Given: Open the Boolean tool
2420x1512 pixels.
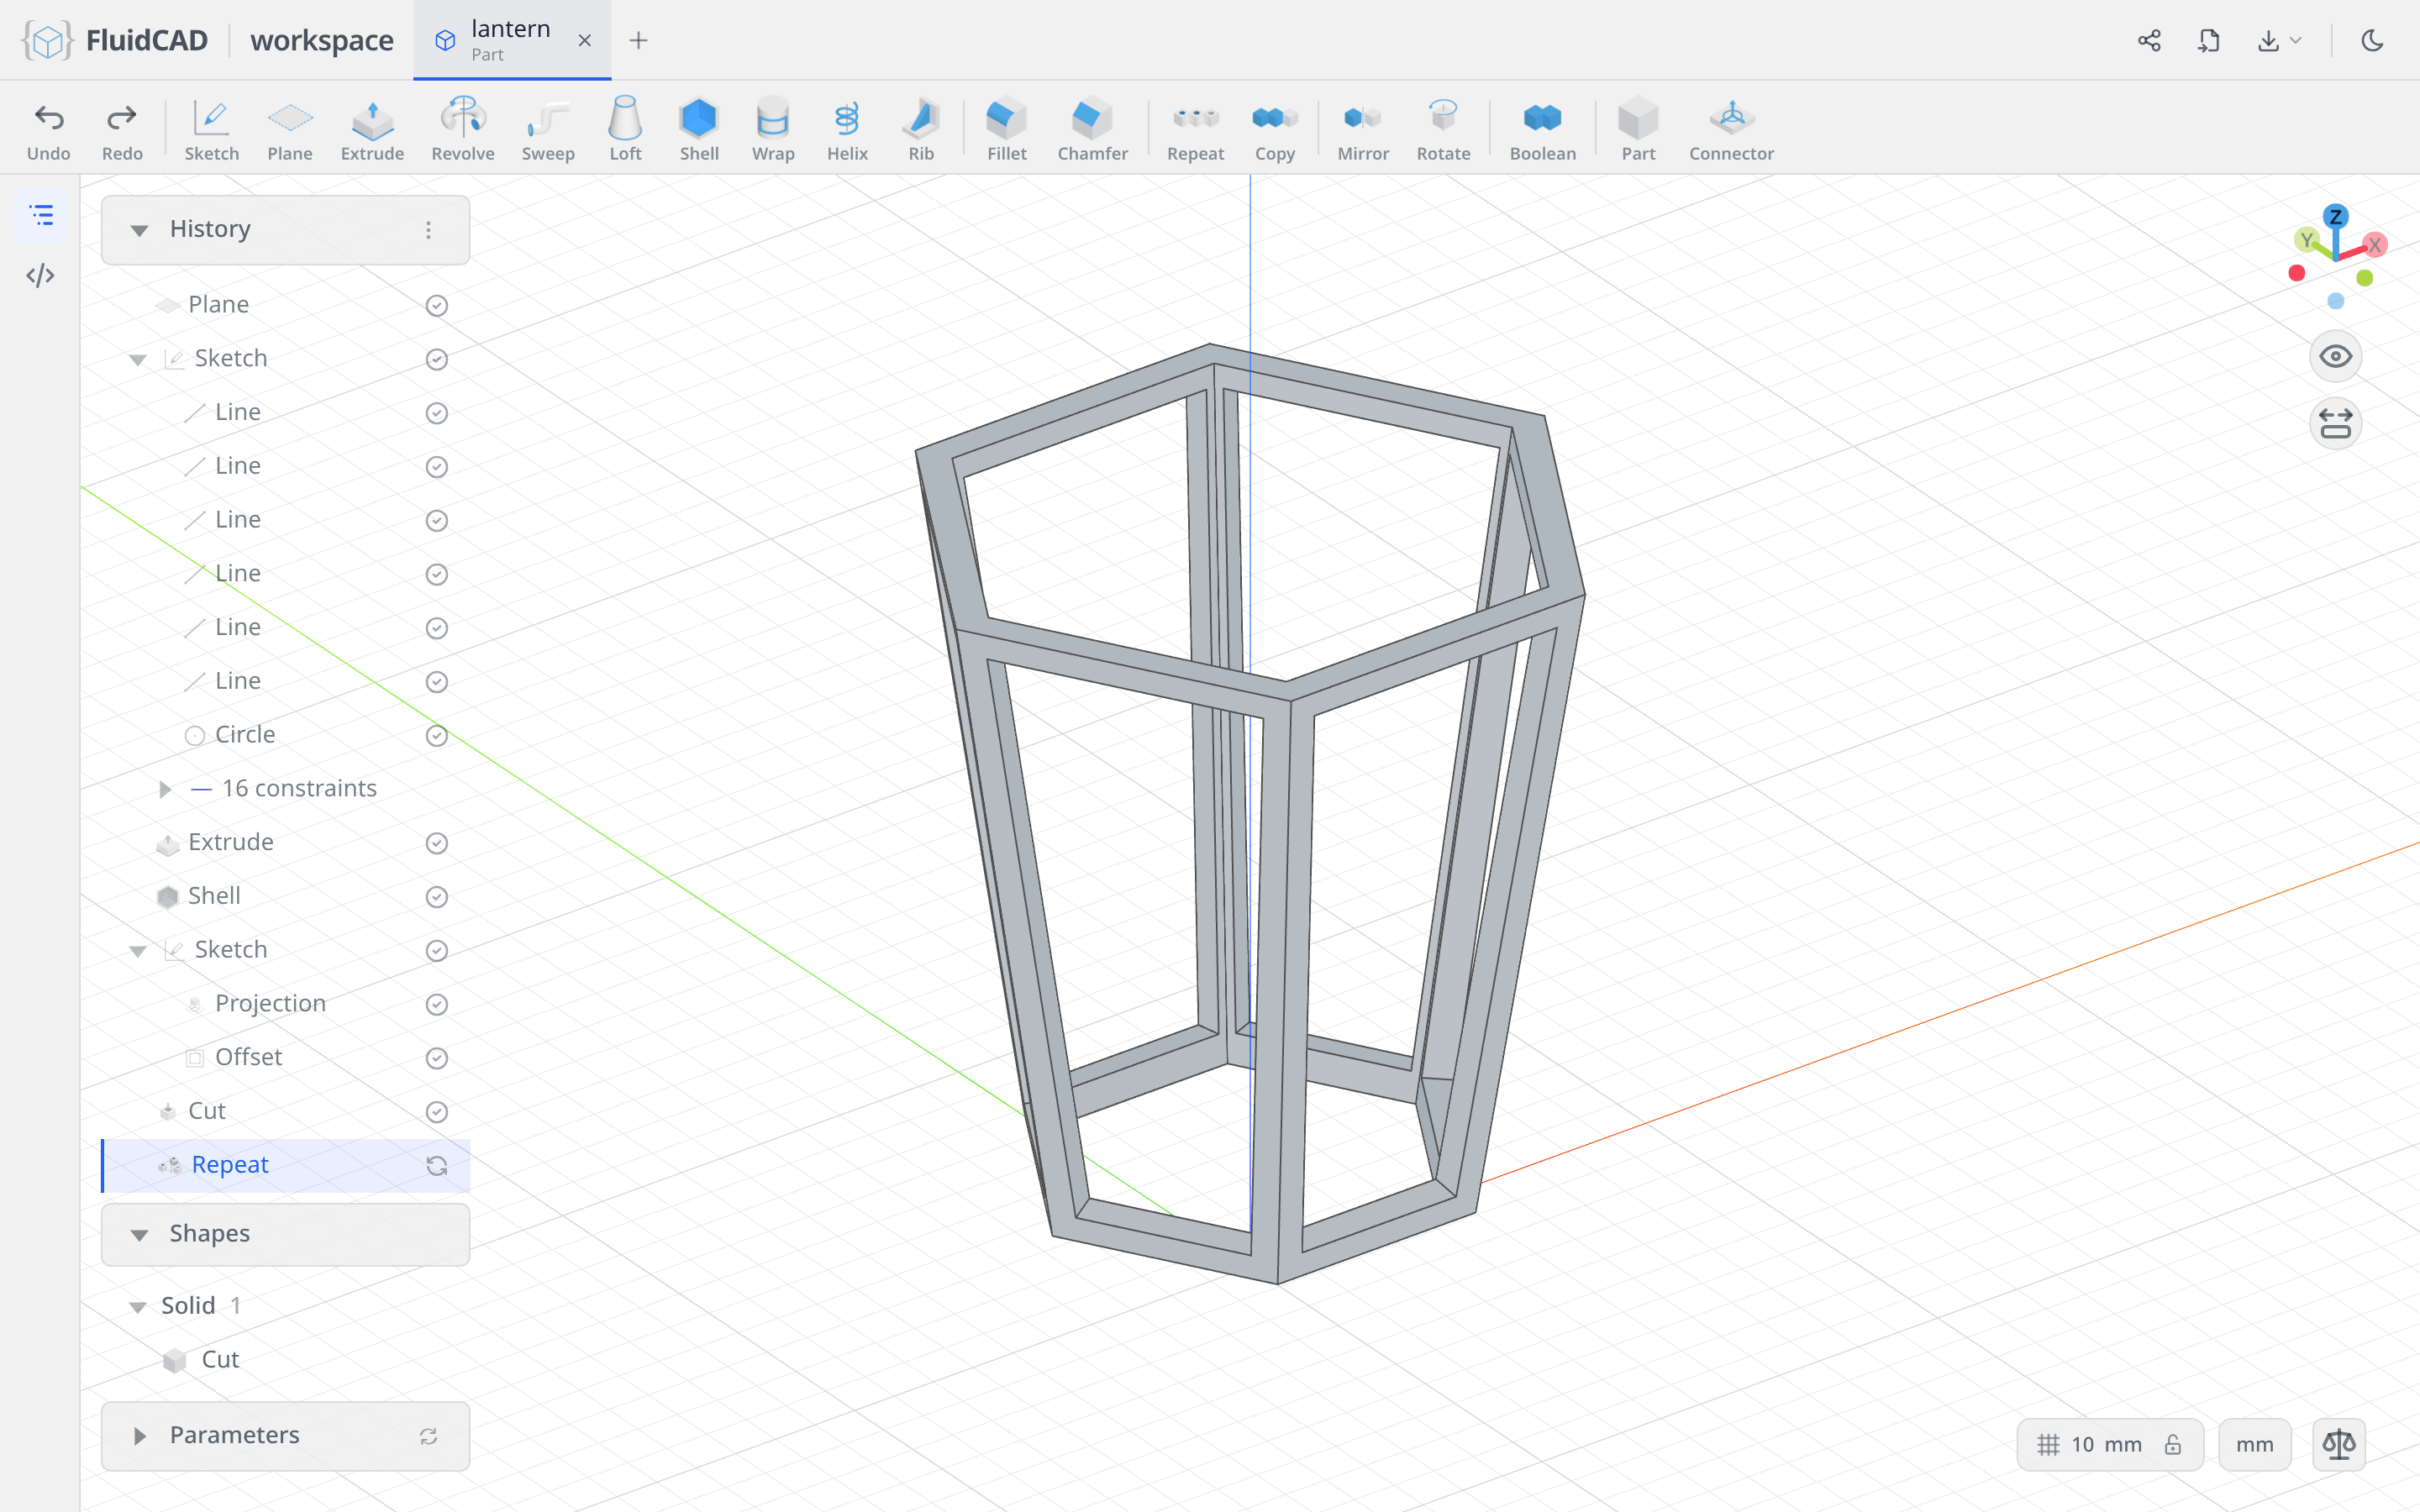Looking at the screenshot, I should click(x=1542, y=130).
